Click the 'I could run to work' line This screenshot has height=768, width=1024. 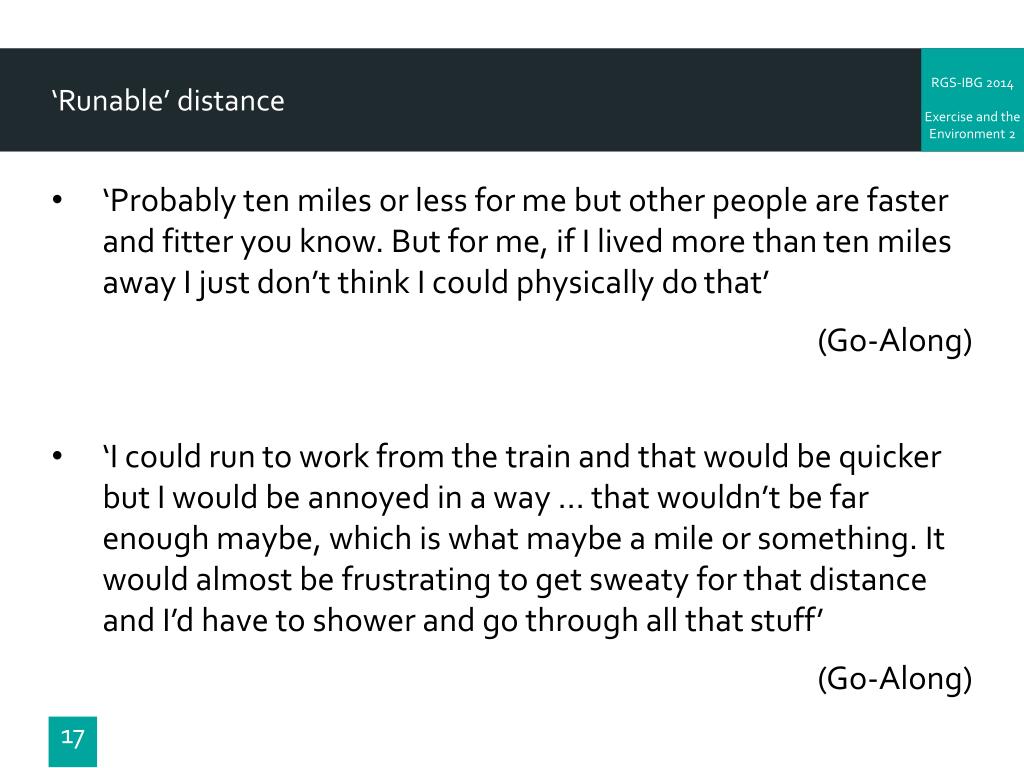point(522,457)
